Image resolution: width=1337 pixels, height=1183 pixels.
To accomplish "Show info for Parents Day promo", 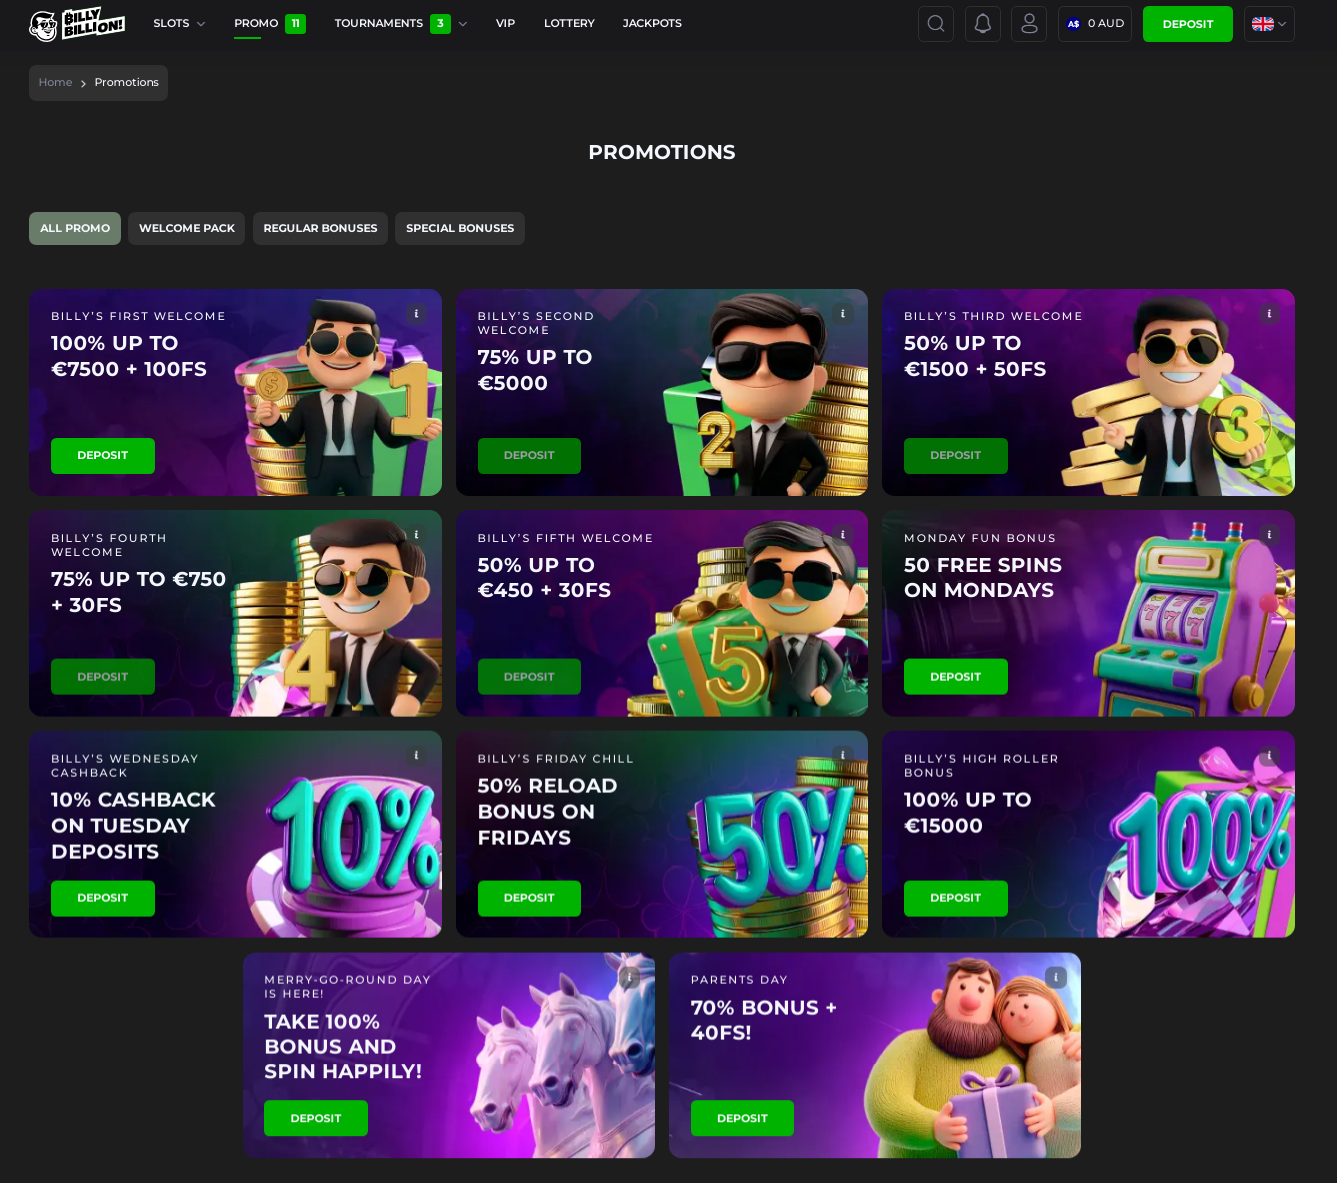I will 1055,977.
